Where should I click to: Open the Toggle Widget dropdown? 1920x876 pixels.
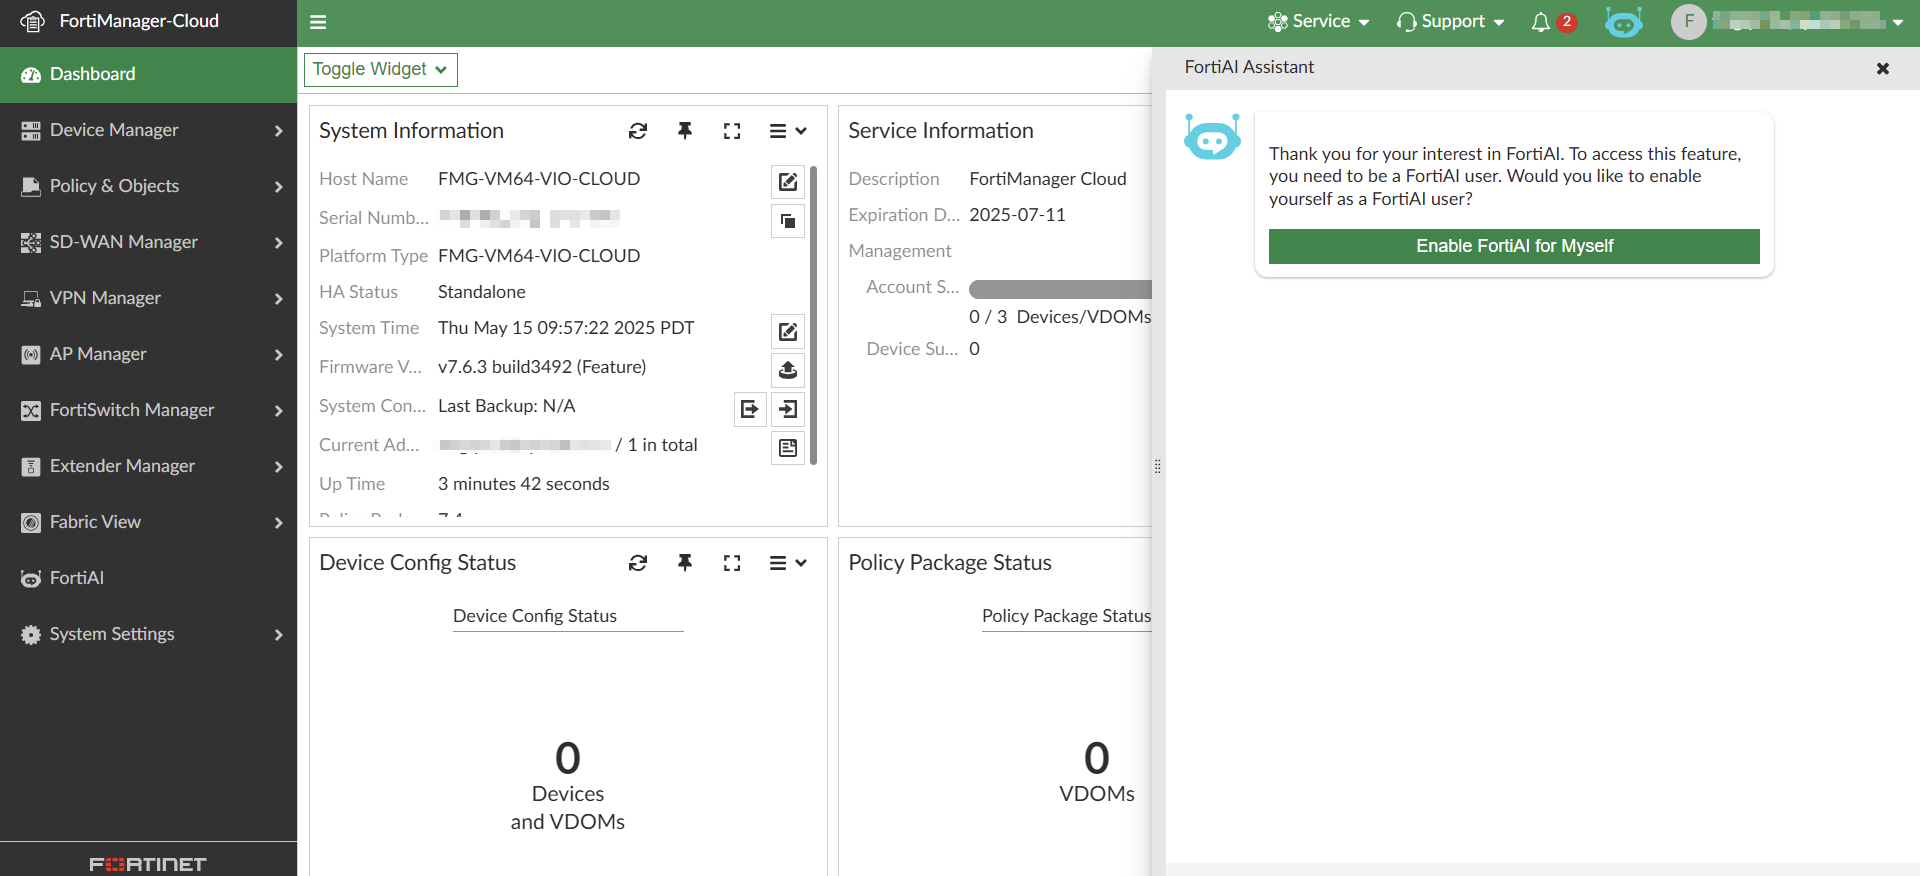(380, 70)
